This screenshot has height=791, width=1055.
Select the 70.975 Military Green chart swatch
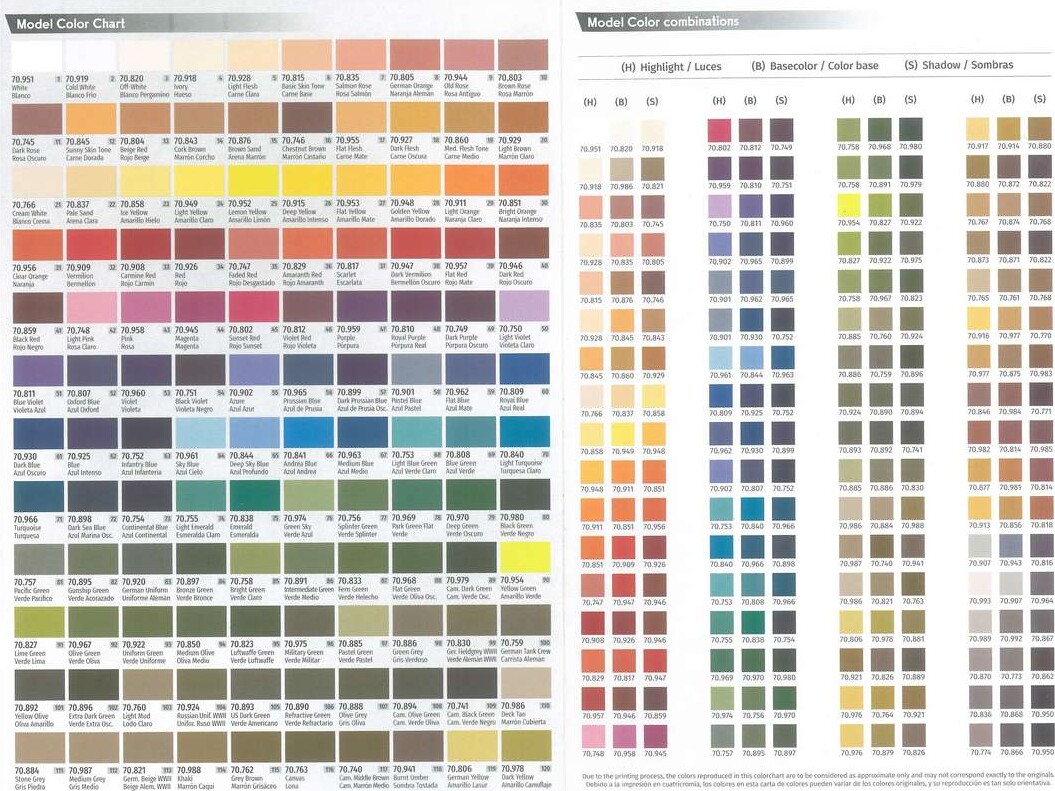coord(309,622)
